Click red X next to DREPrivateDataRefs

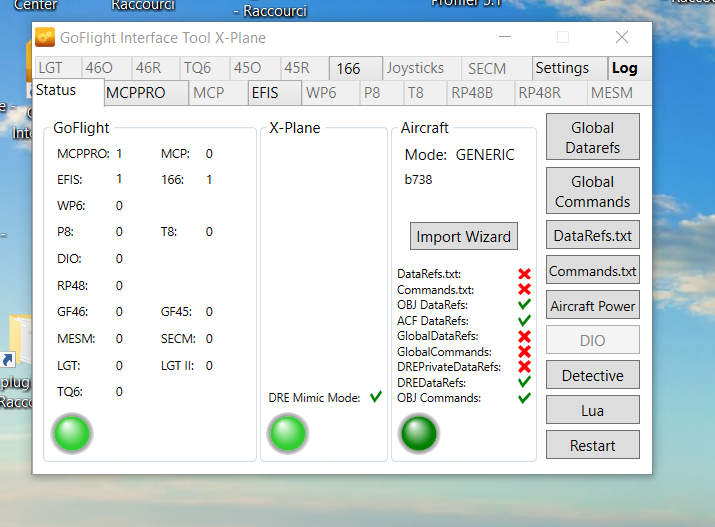click(524, 367)
